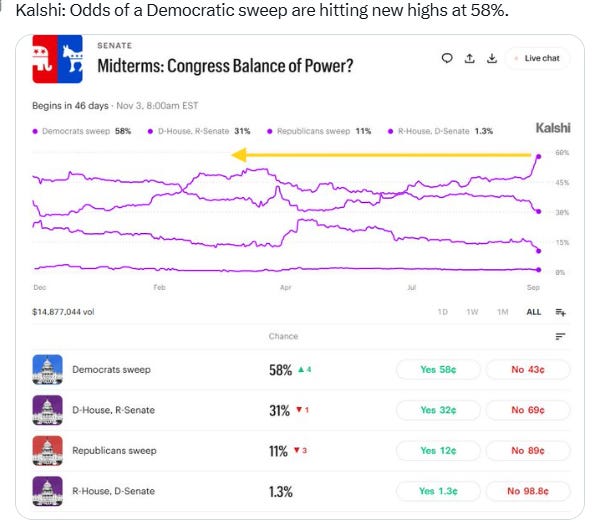Viewport: 599px width, 522px height.
Task: Open the sort icon next to Chance
Action: click(560, 336)
